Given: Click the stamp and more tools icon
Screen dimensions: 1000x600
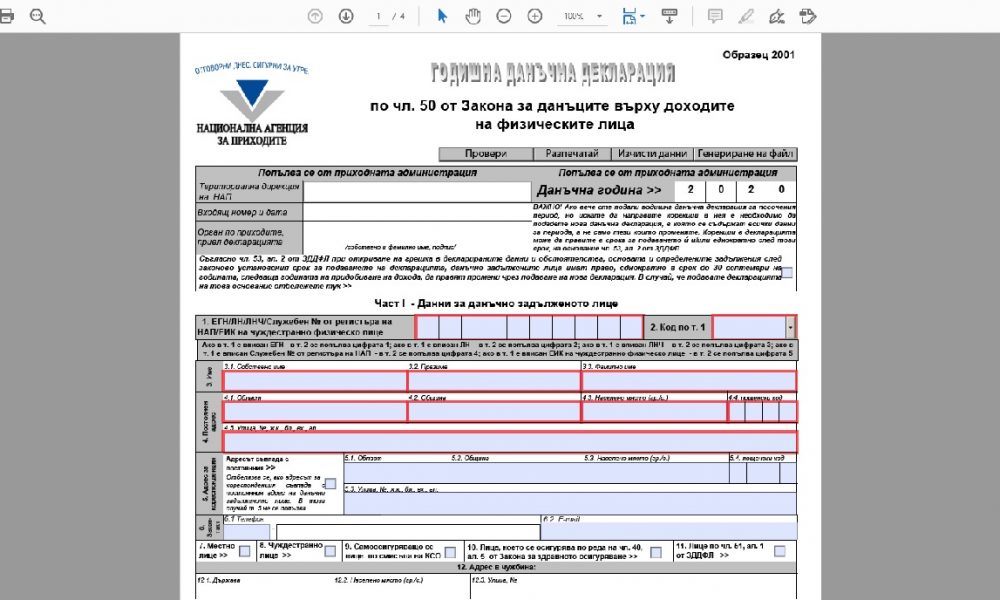Looking at the screenshot, I should coord(807,16).
